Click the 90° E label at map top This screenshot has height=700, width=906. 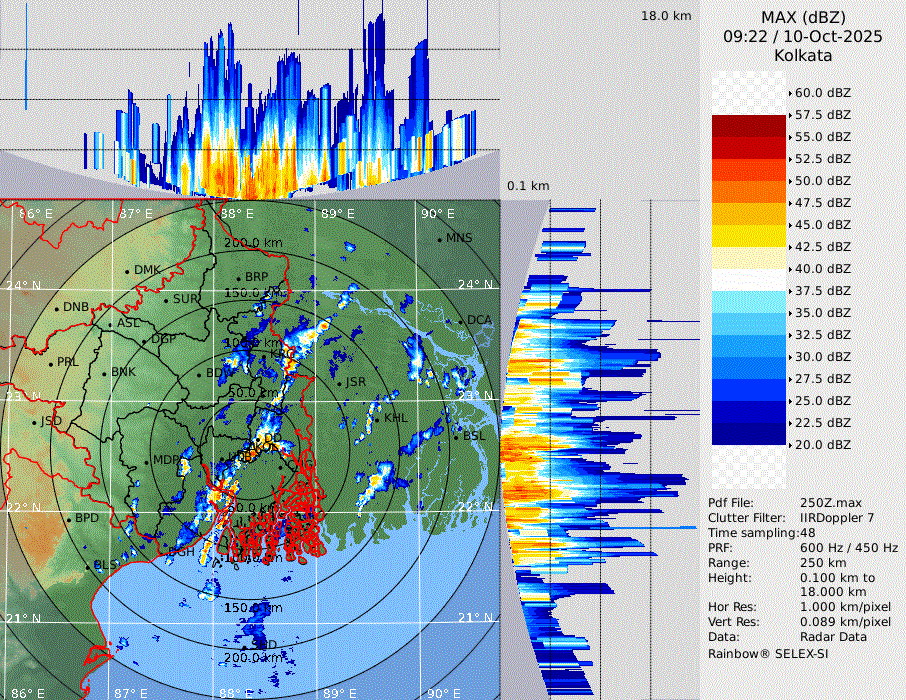click(x=437, y=214)
